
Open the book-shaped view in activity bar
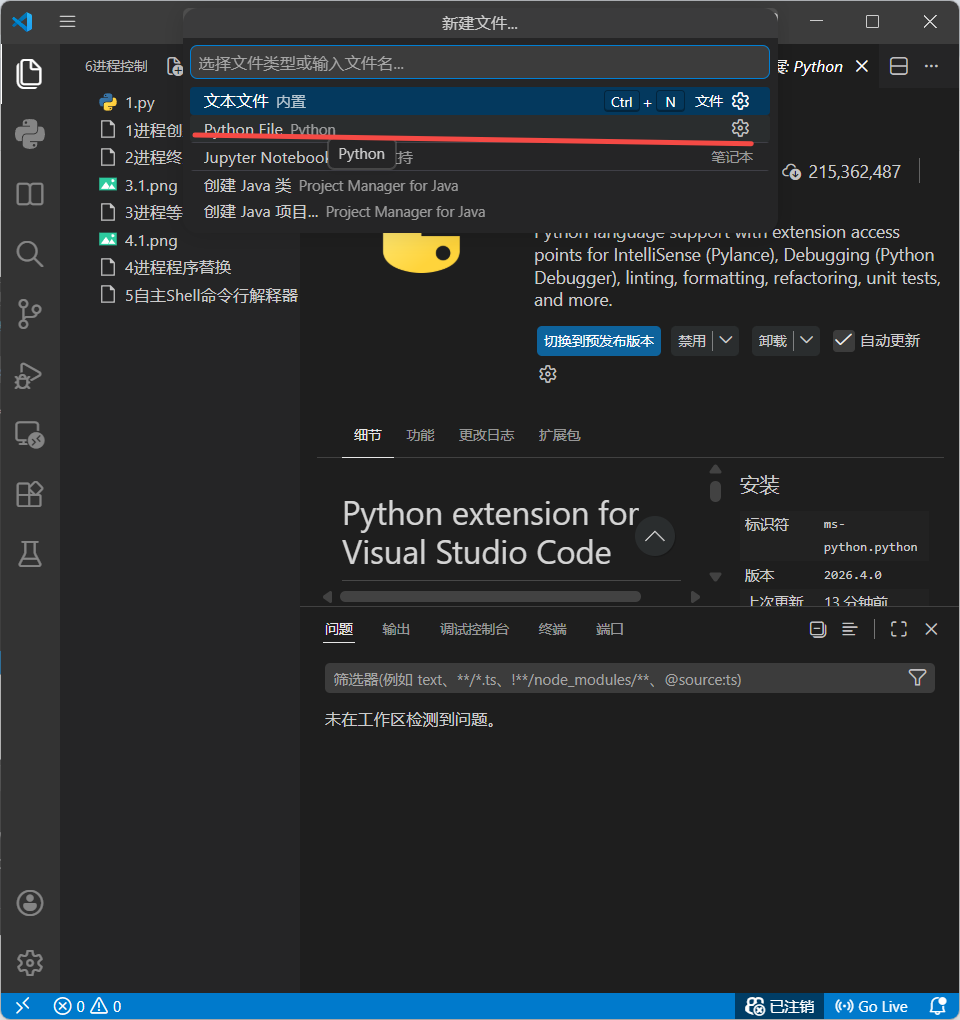29,194
